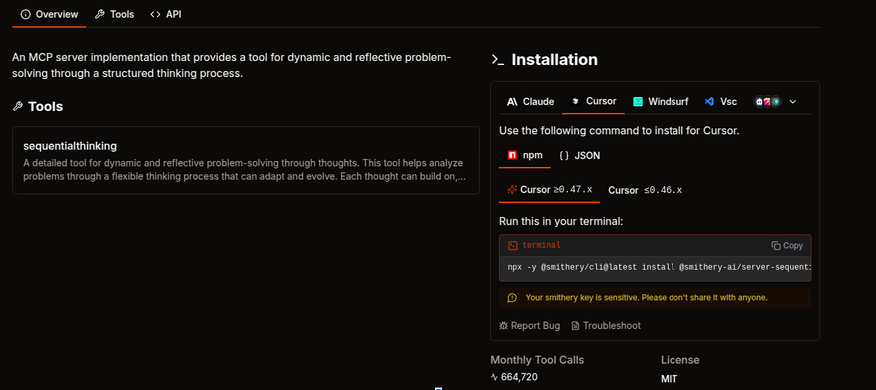Click the activity pulse icon beside 664,720
Image resolution: width=876 pixels, height=390 pixels.
pos(494,377)
